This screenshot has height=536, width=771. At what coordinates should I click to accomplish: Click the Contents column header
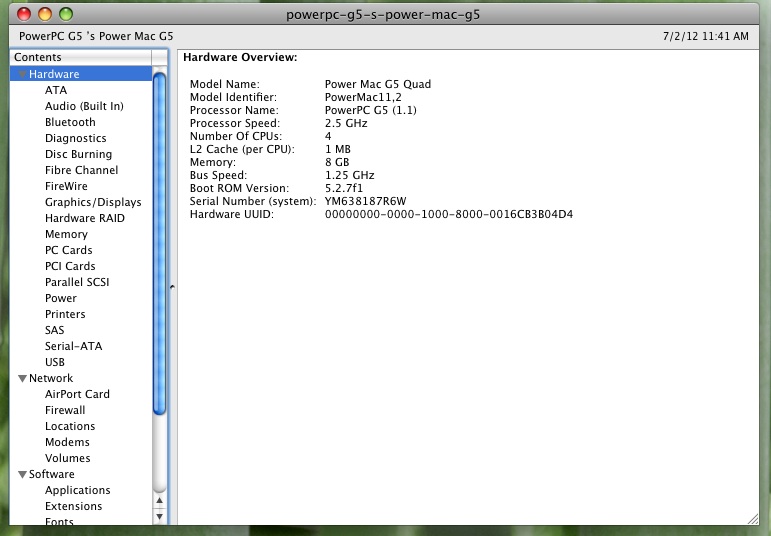click(81, 57)
